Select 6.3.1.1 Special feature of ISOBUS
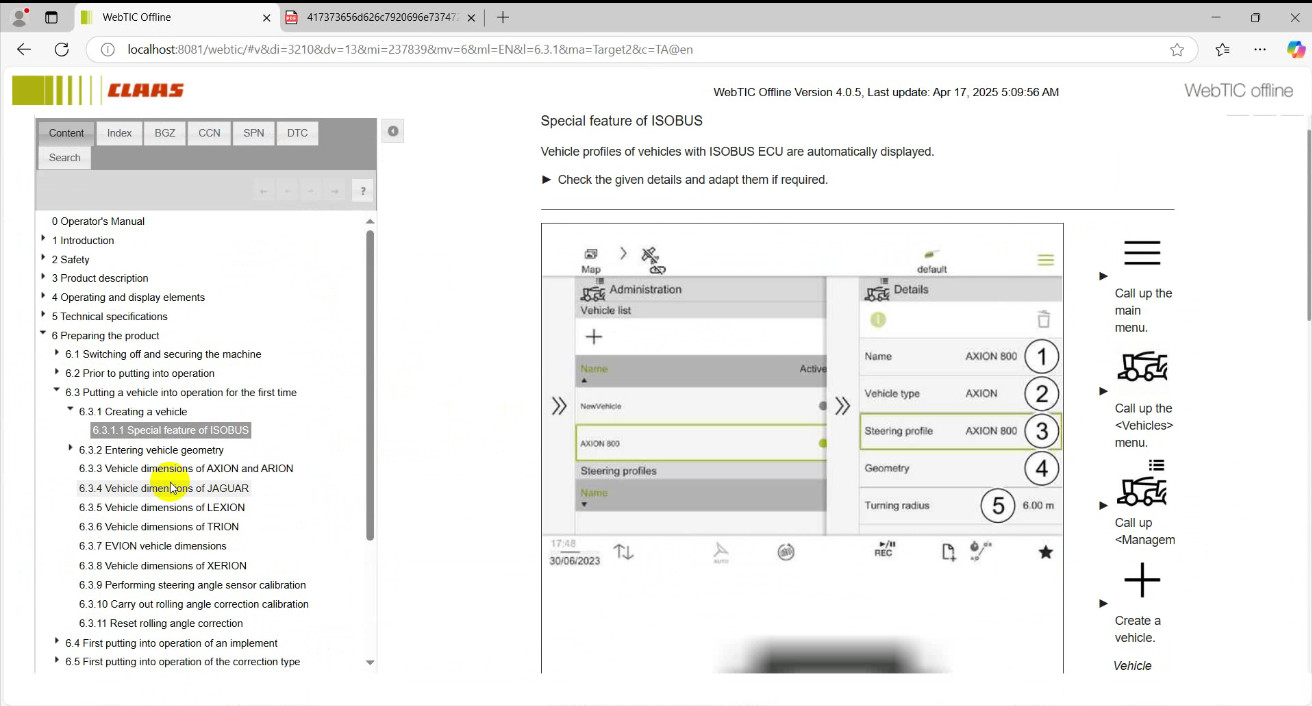1312x706 pixels. point(171,431)
